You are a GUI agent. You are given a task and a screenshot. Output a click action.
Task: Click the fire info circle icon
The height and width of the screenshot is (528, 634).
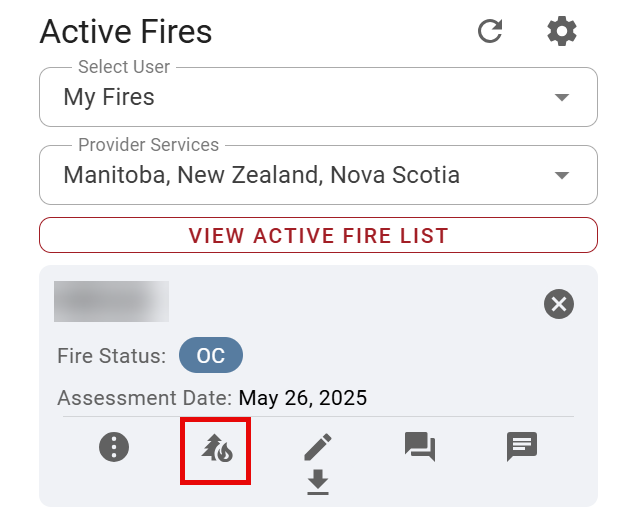(114, 446)
